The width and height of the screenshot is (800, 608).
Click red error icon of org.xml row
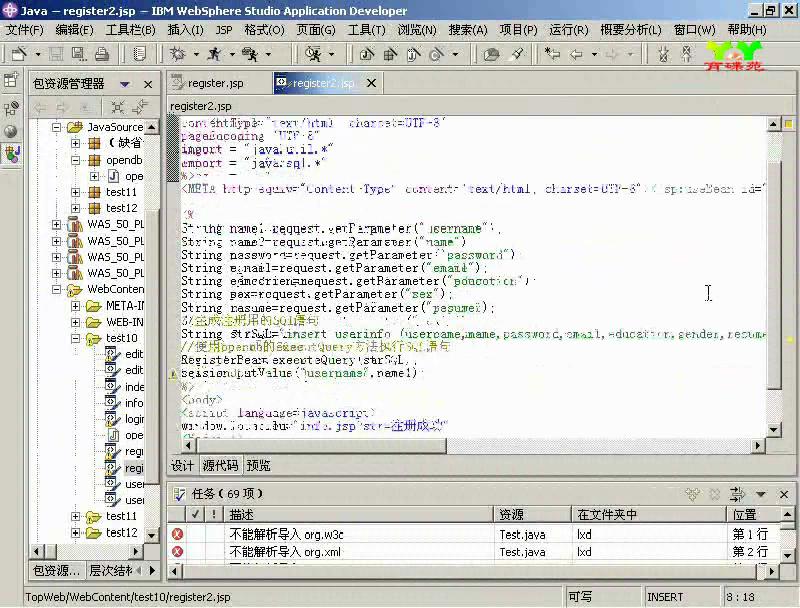(x=178, y=551)
